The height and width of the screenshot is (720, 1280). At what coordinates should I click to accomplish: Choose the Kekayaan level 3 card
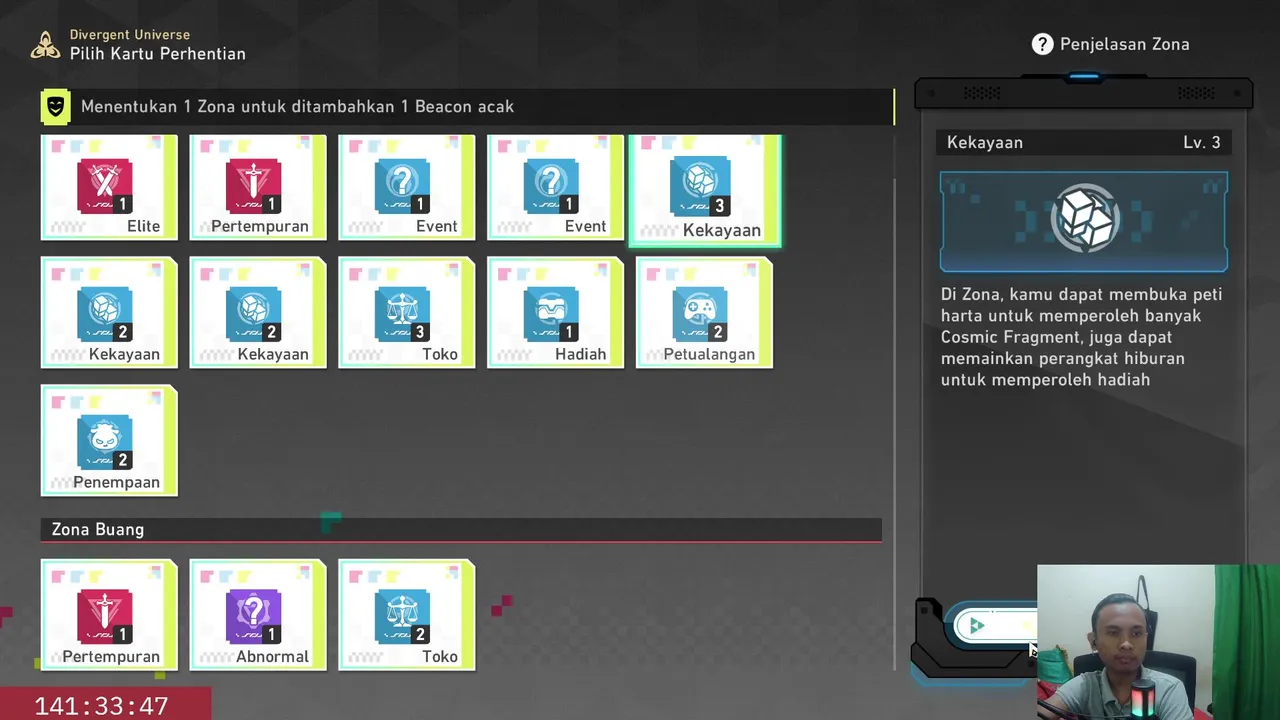(705, 190)
